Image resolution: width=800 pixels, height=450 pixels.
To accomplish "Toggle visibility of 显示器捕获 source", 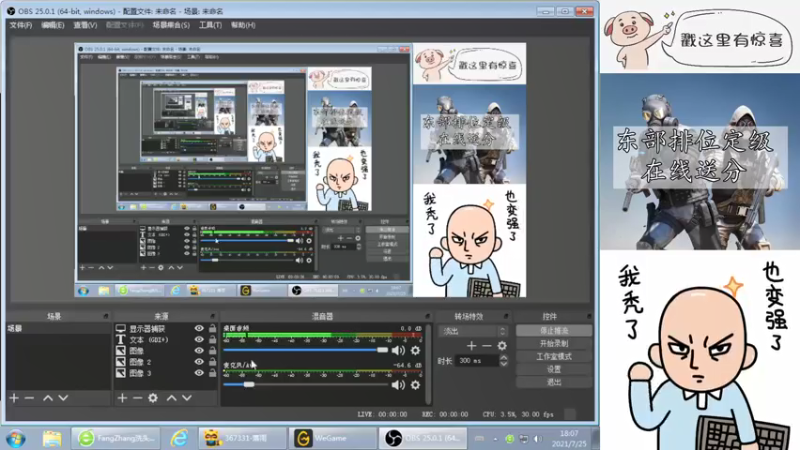I will [199, 329].
